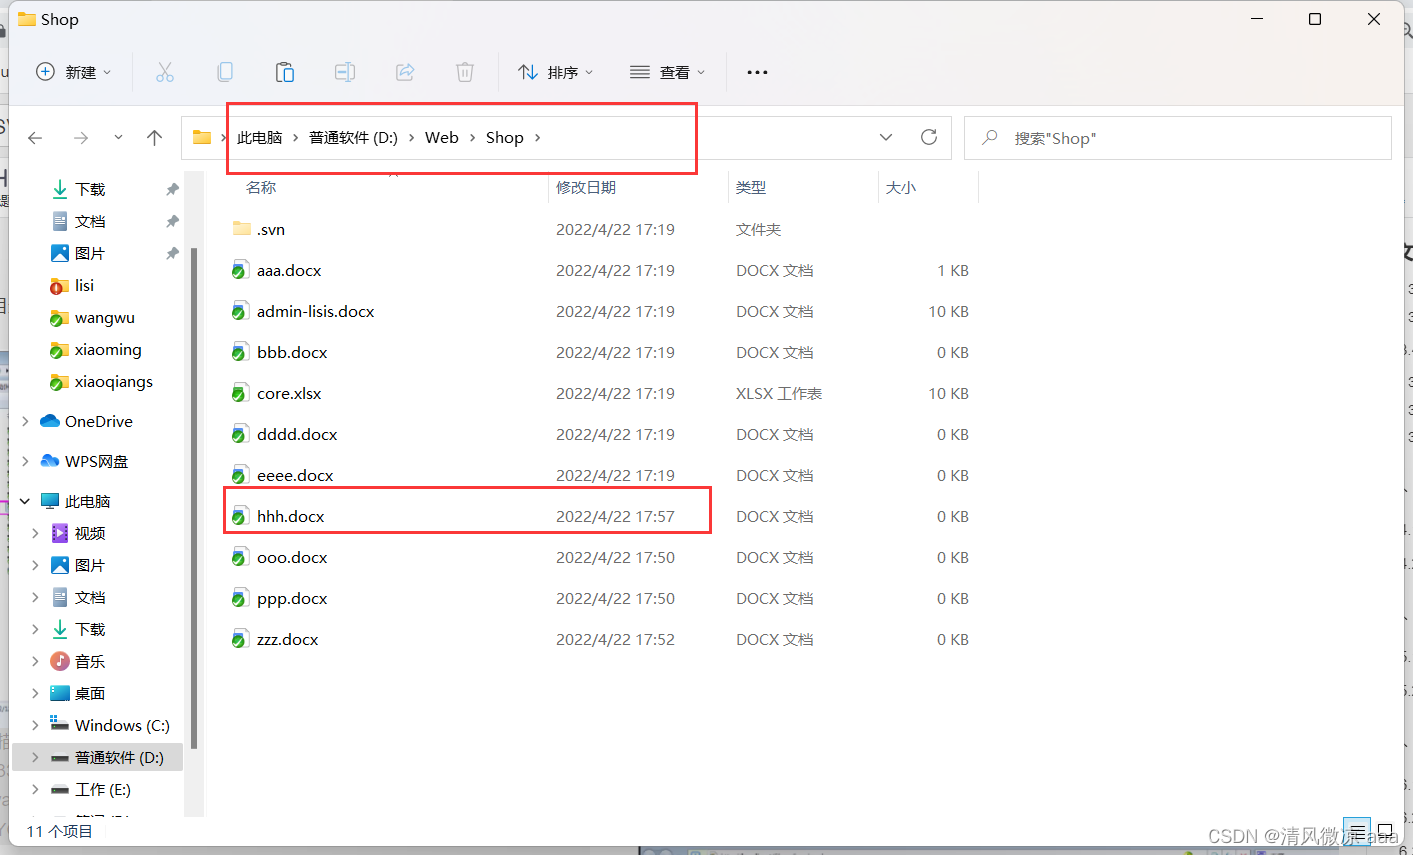
Task: Select the aaa.docx file icon
Action: click(x=240, y=270)
